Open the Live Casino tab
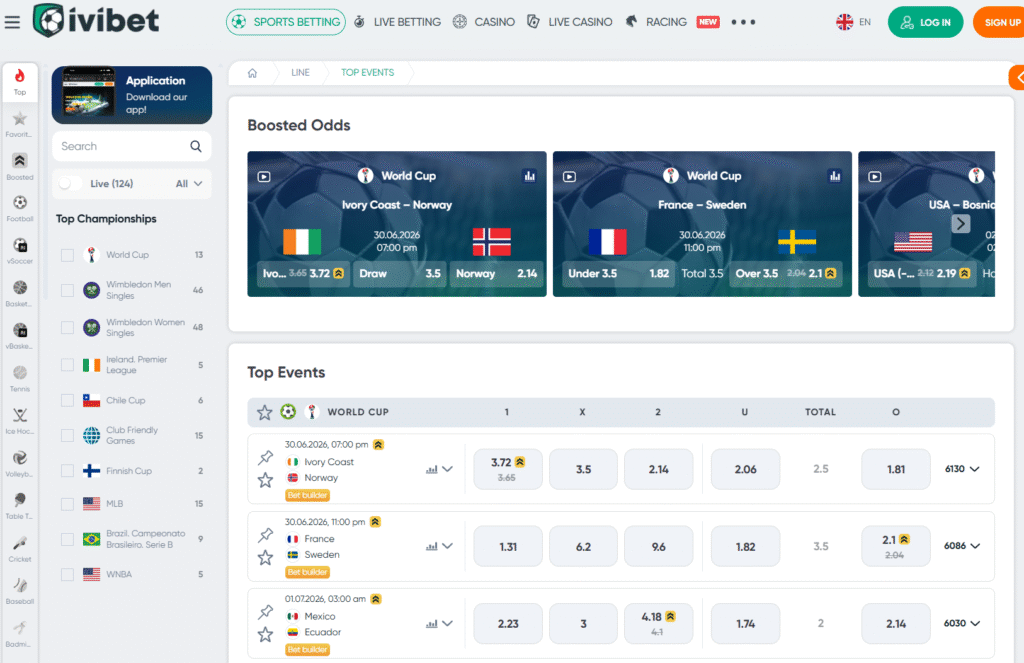The height and width of the screenshot is (663, 1024). (570, 22)
